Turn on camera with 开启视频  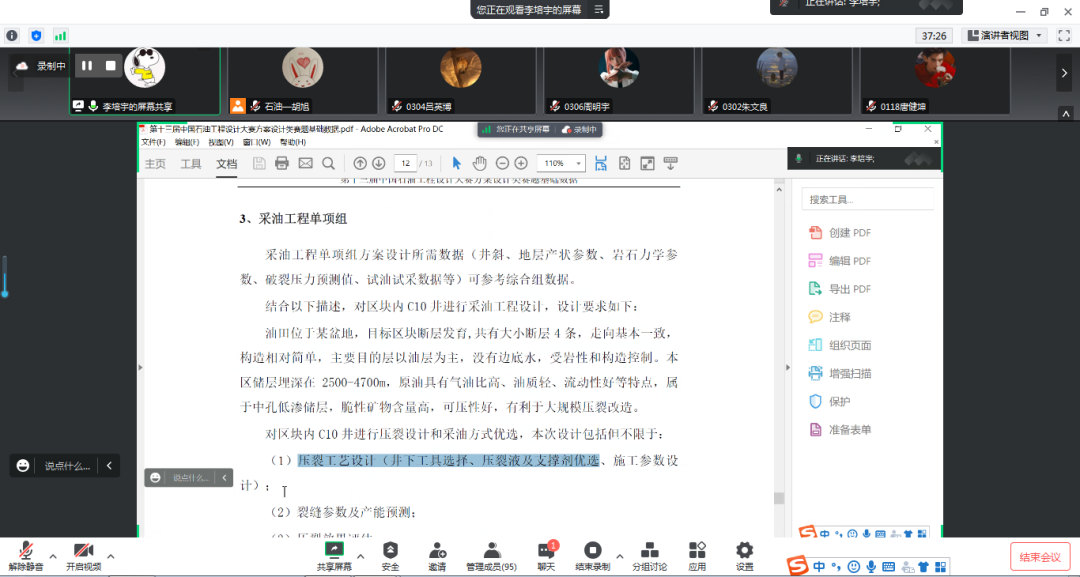coord(83,555)
